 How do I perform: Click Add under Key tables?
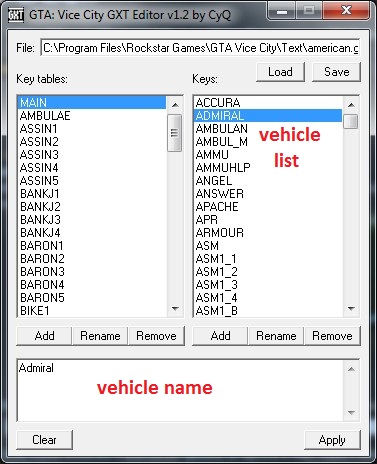(44, 336)
